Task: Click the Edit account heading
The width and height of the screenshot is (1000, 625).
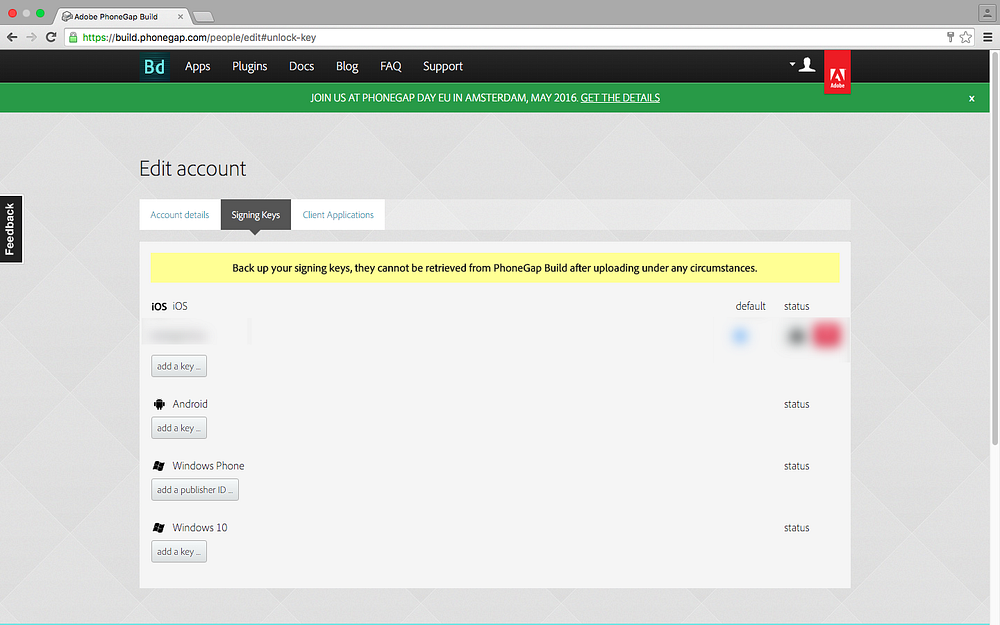Action: pyautogui.click(x=193, y=168)
